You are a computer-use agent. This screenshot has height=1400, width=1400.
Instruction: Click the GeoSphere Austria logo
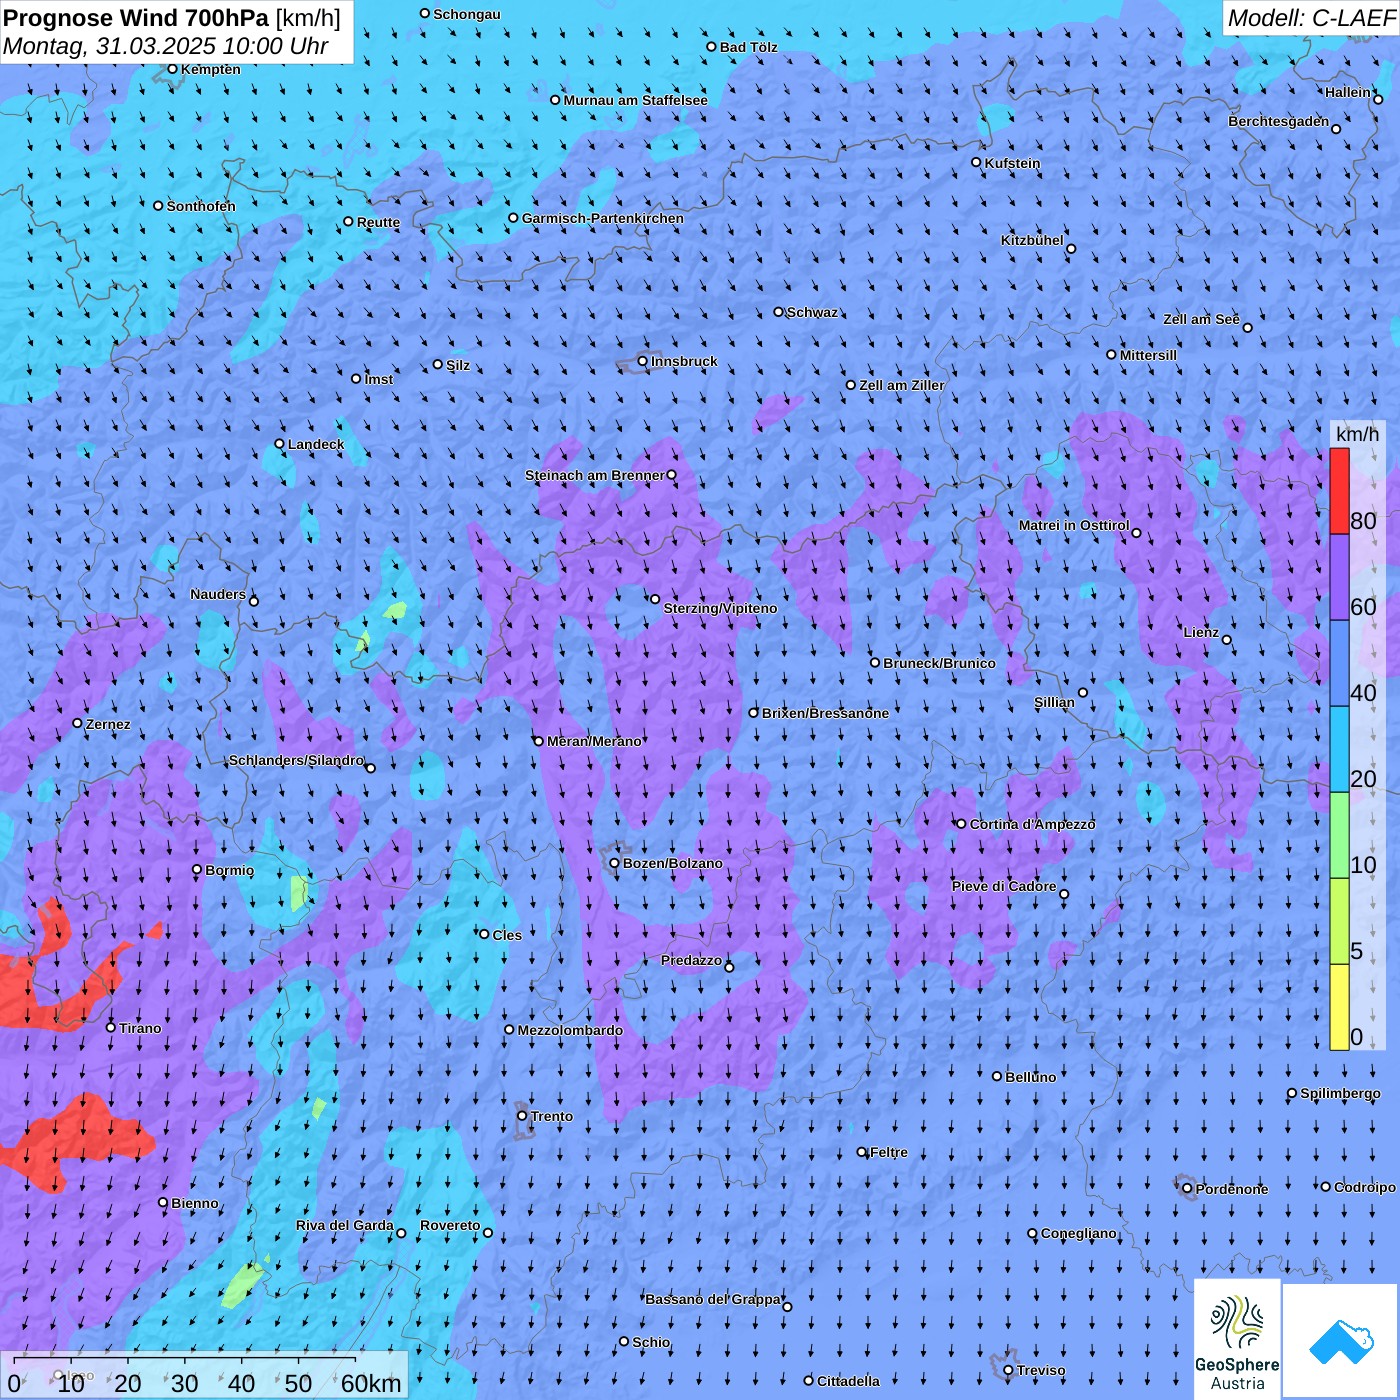[x=1237, y=1341]
